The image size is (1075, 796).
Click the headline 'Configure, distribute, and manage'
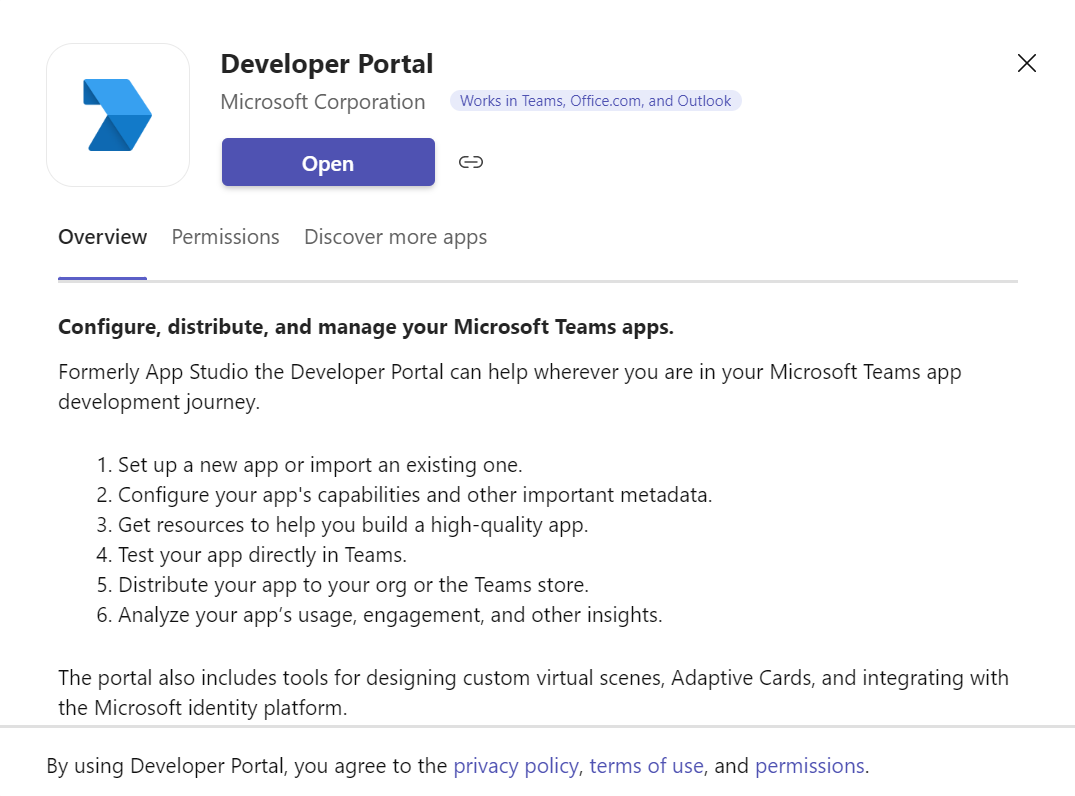(x=366, y=327)
